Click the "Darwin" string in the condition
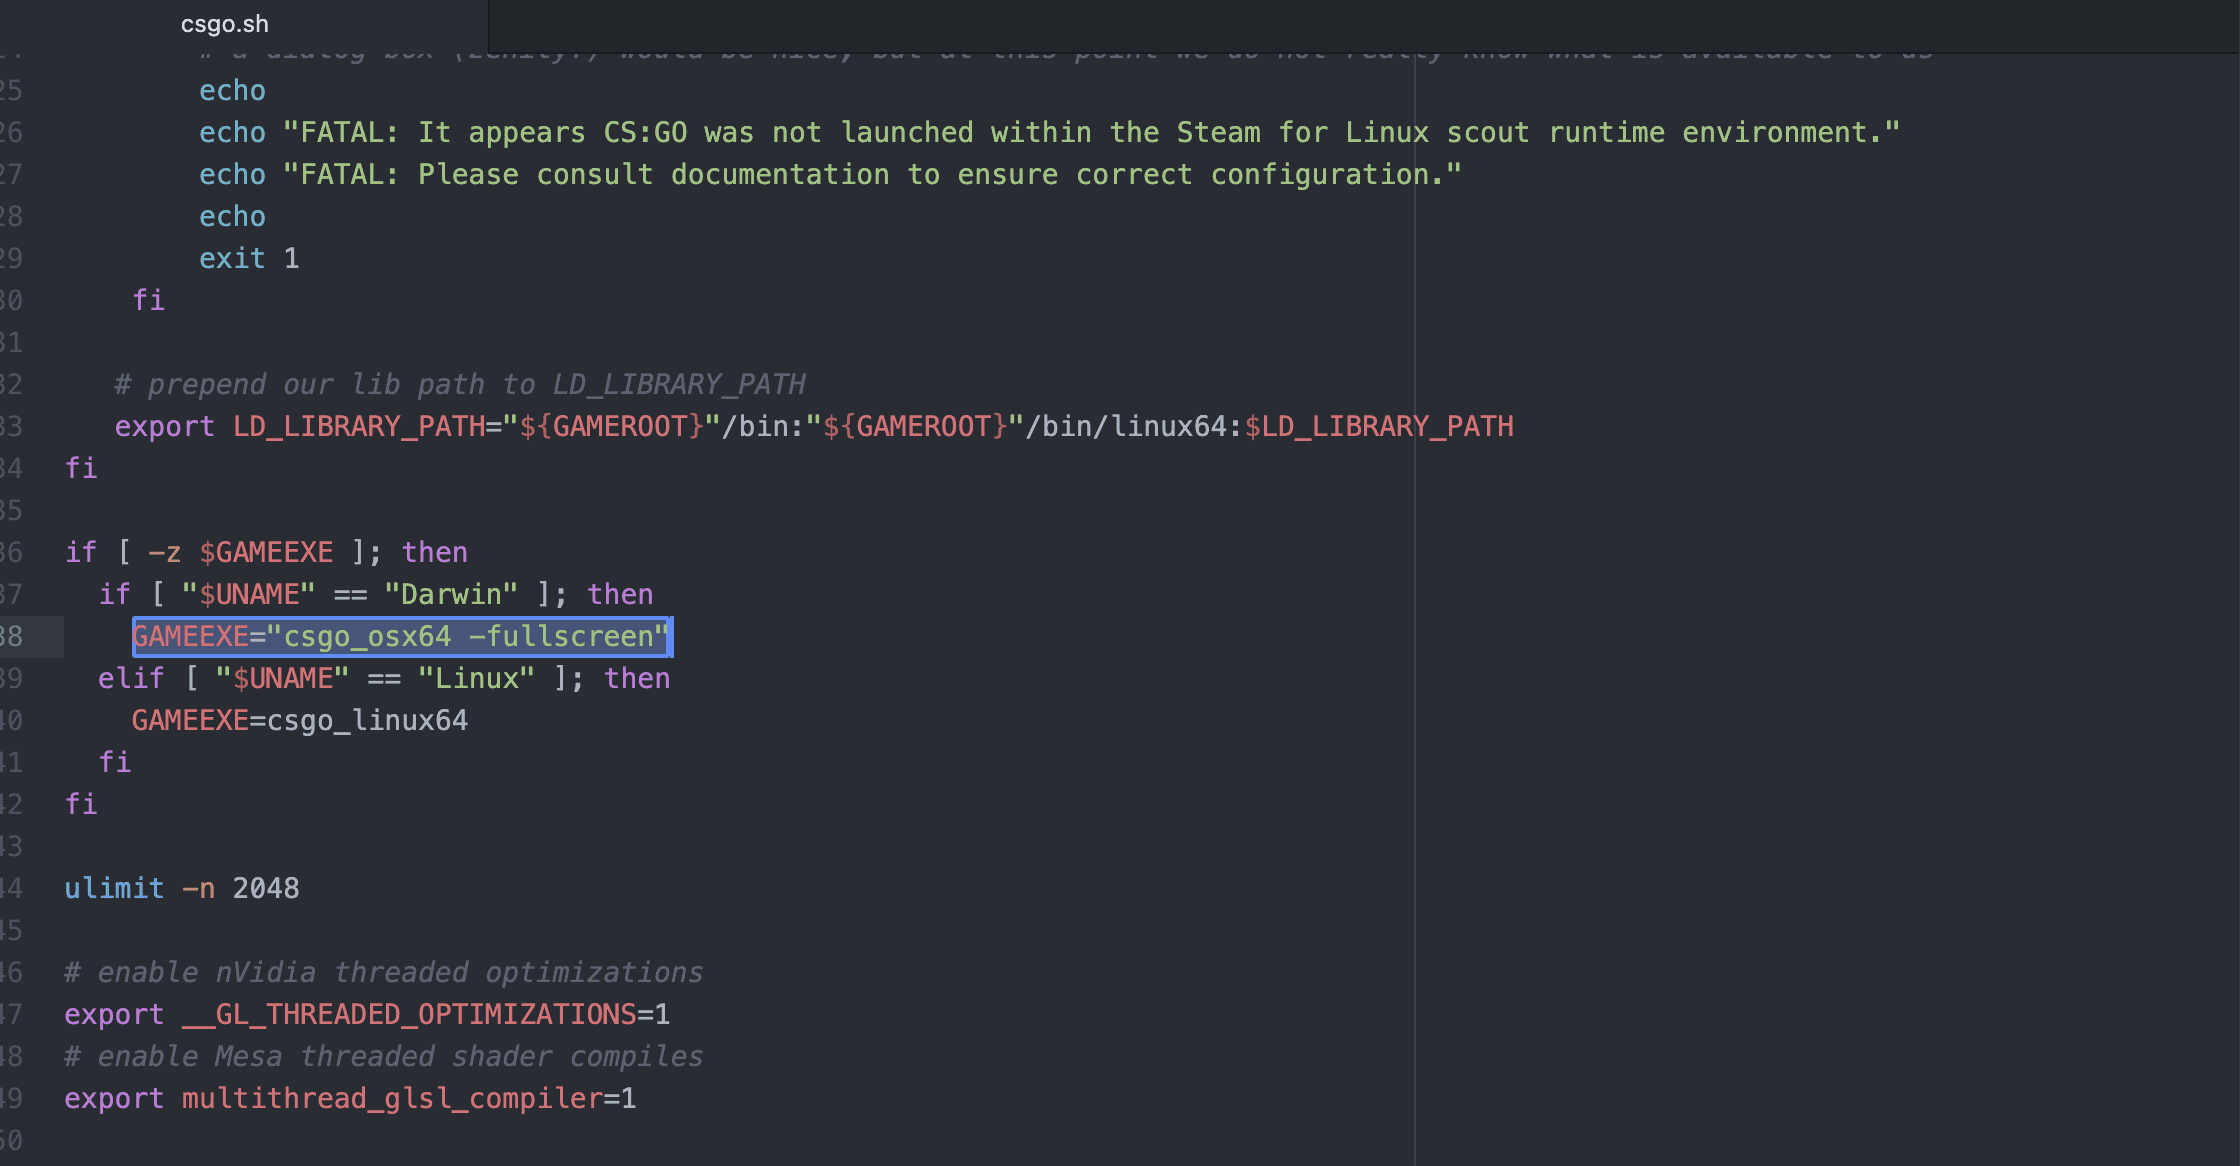 [452, 595]
